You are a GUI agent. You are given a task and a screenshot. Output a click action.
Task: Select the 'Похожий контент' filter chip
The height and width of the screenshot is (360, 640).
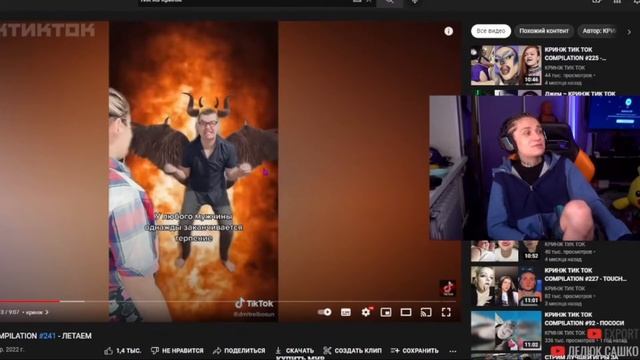coord(544,31)
